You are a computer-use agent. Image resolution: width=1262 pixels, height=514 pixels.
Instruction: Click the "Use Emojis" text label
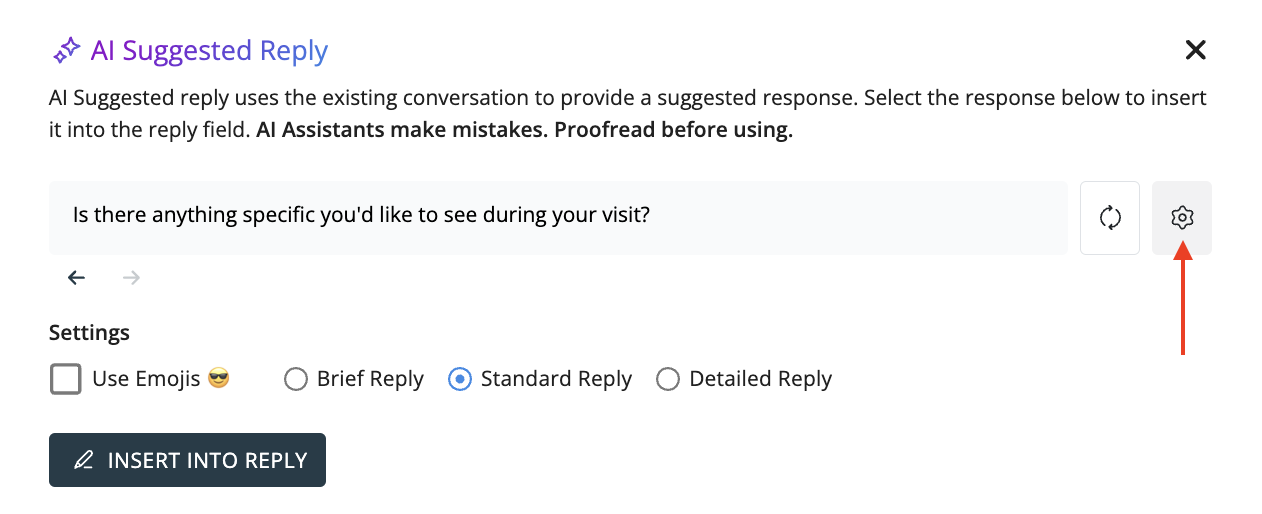(x=146, y=380)
